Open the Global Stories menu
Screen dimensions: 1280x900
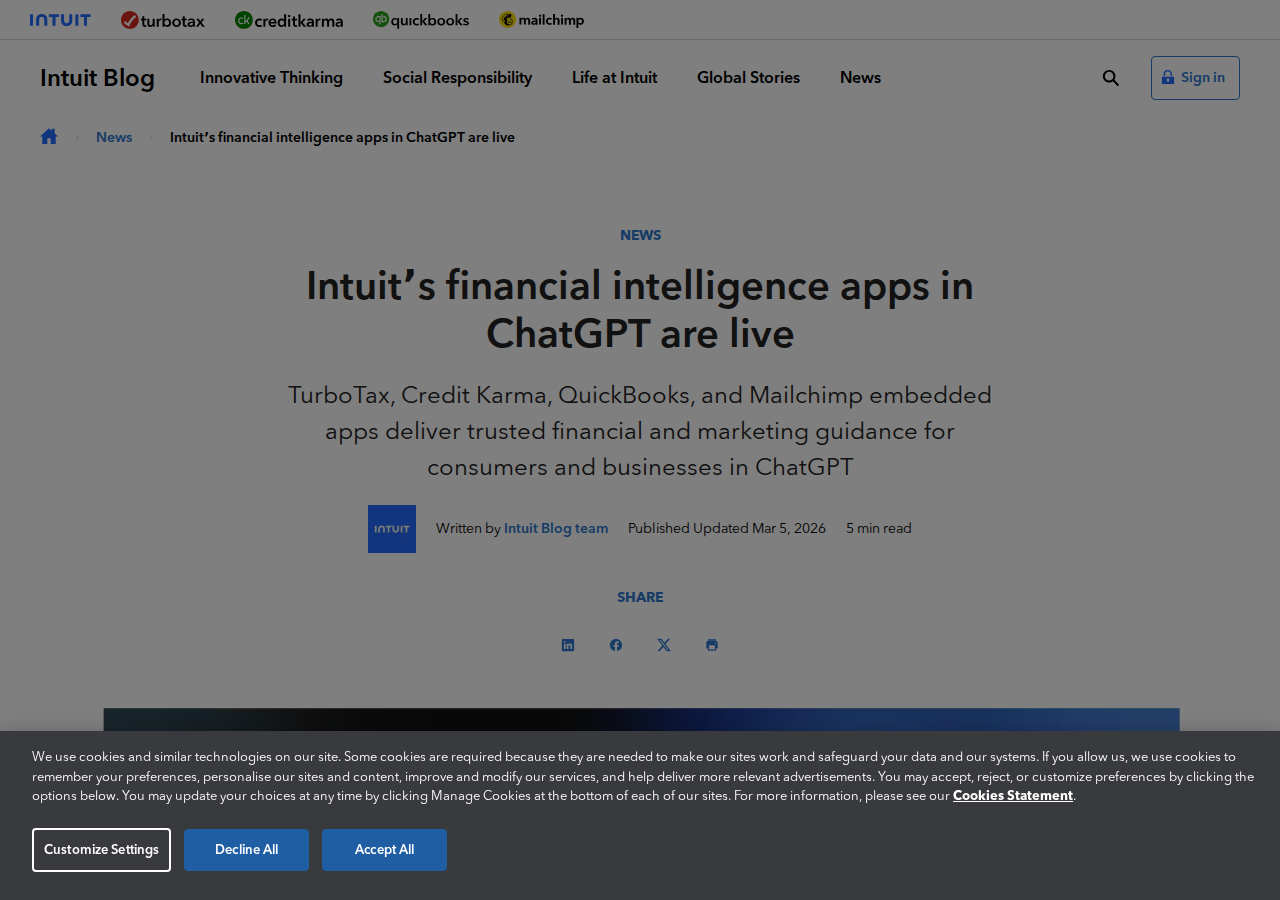click(x=748, y=78)
